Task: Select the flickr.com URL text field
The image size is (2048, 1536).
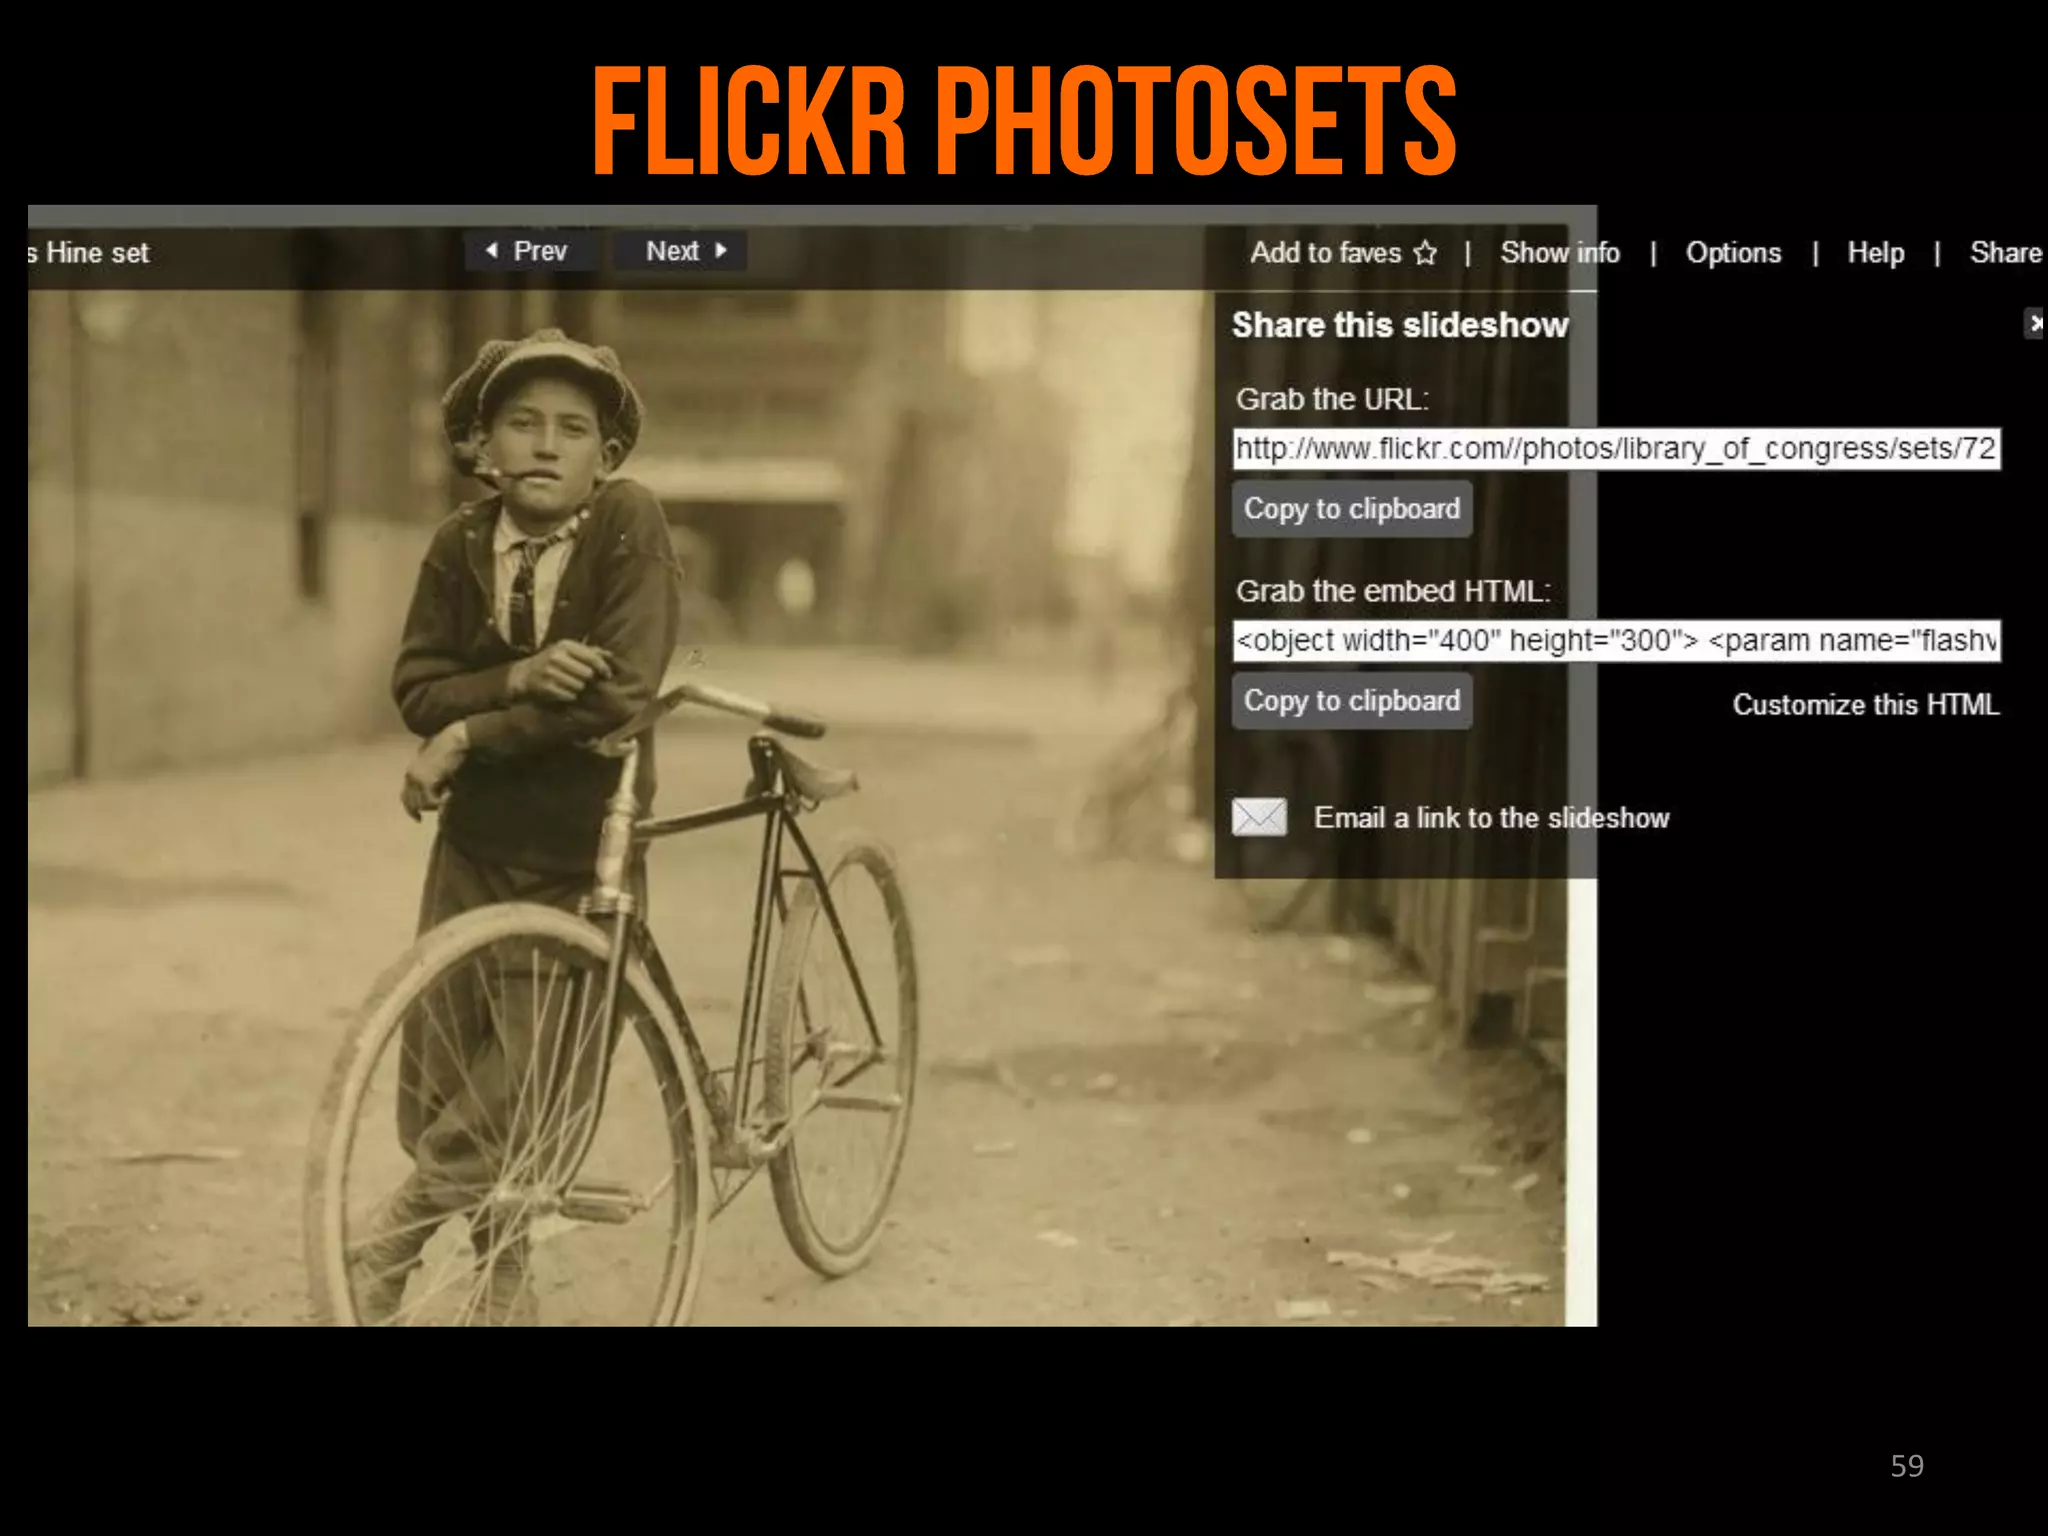Action: click(1616, 448)
